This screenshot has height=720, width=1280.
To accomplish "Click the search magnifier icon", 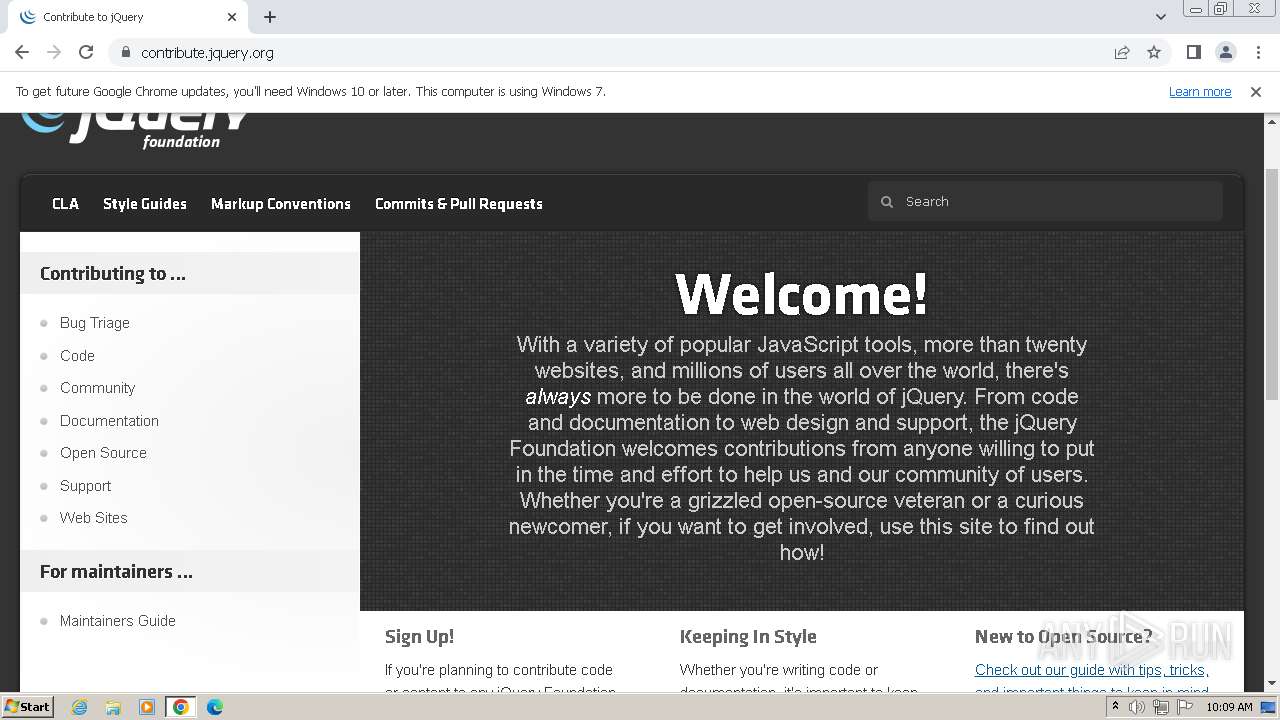I will click(886, 202).
